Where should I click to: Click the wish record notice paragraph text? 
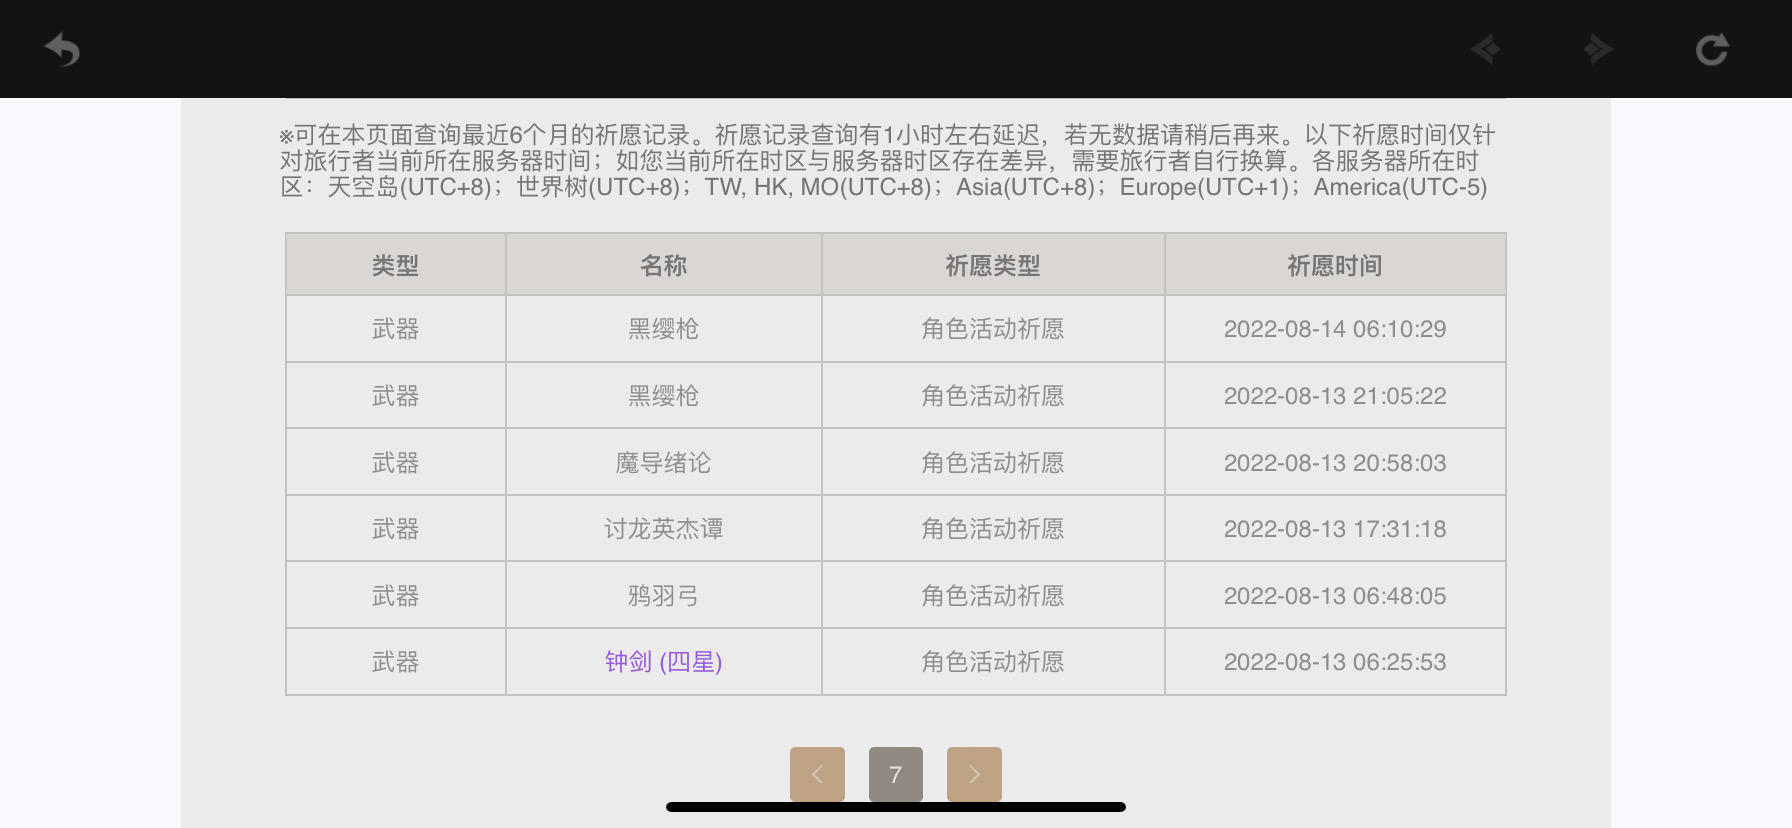coord(887,161)
